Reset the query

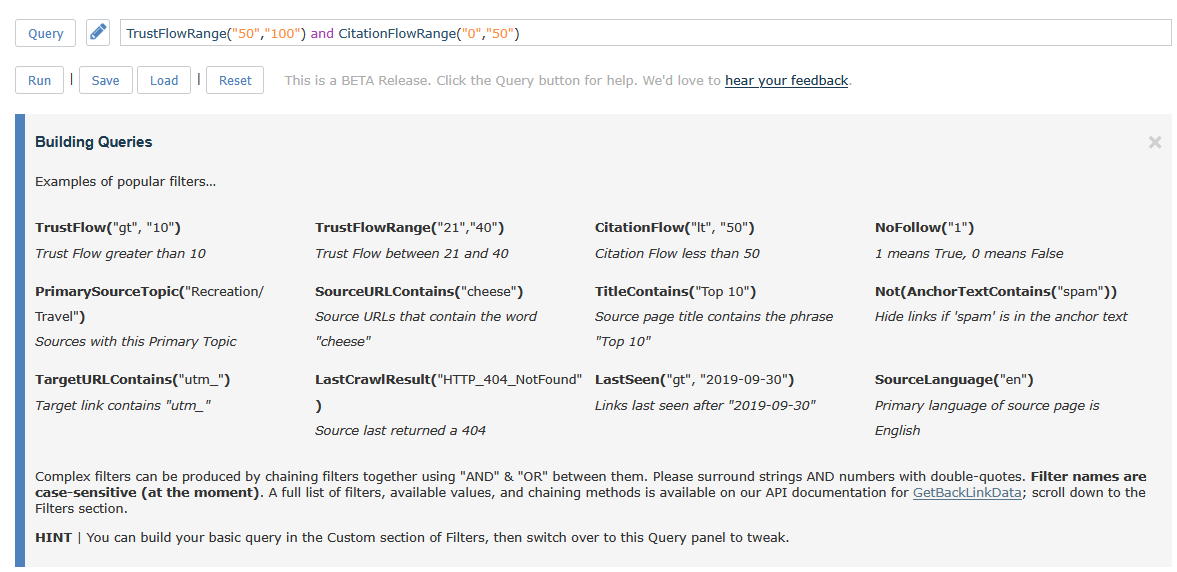[235, 80]
